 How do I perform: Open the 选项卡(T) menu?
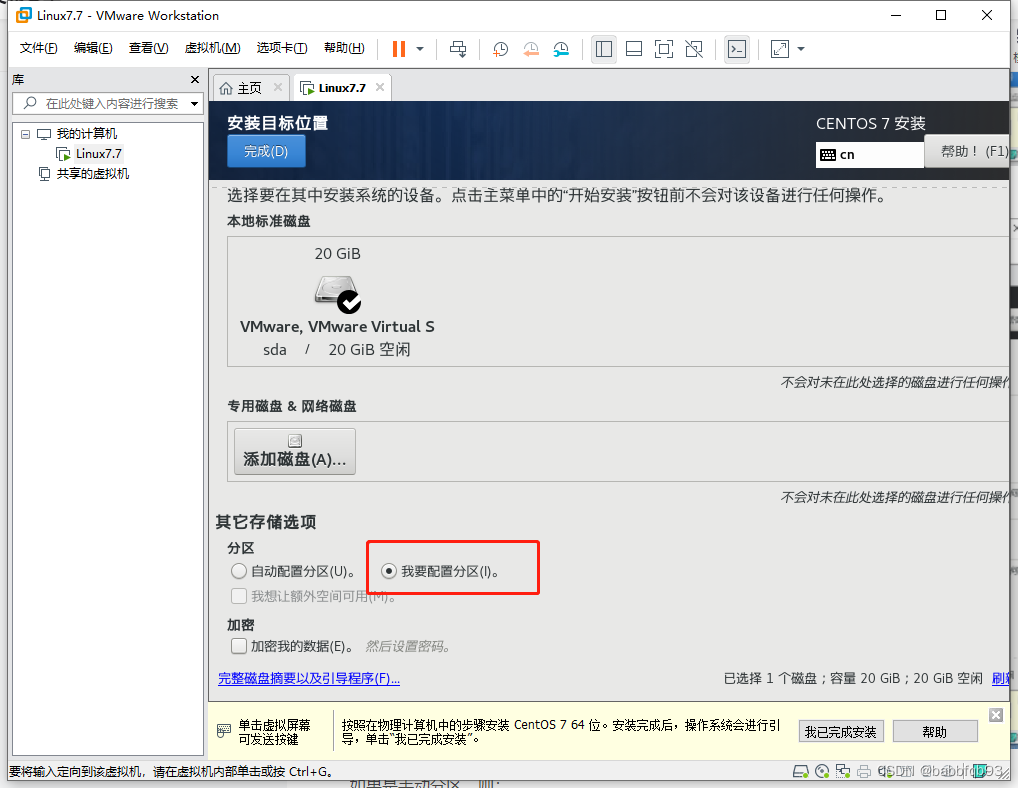[x=282, y=48]
